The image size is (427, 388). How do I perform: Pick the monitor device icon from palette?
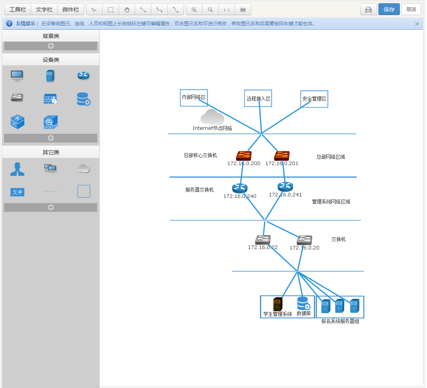(17, 76)
